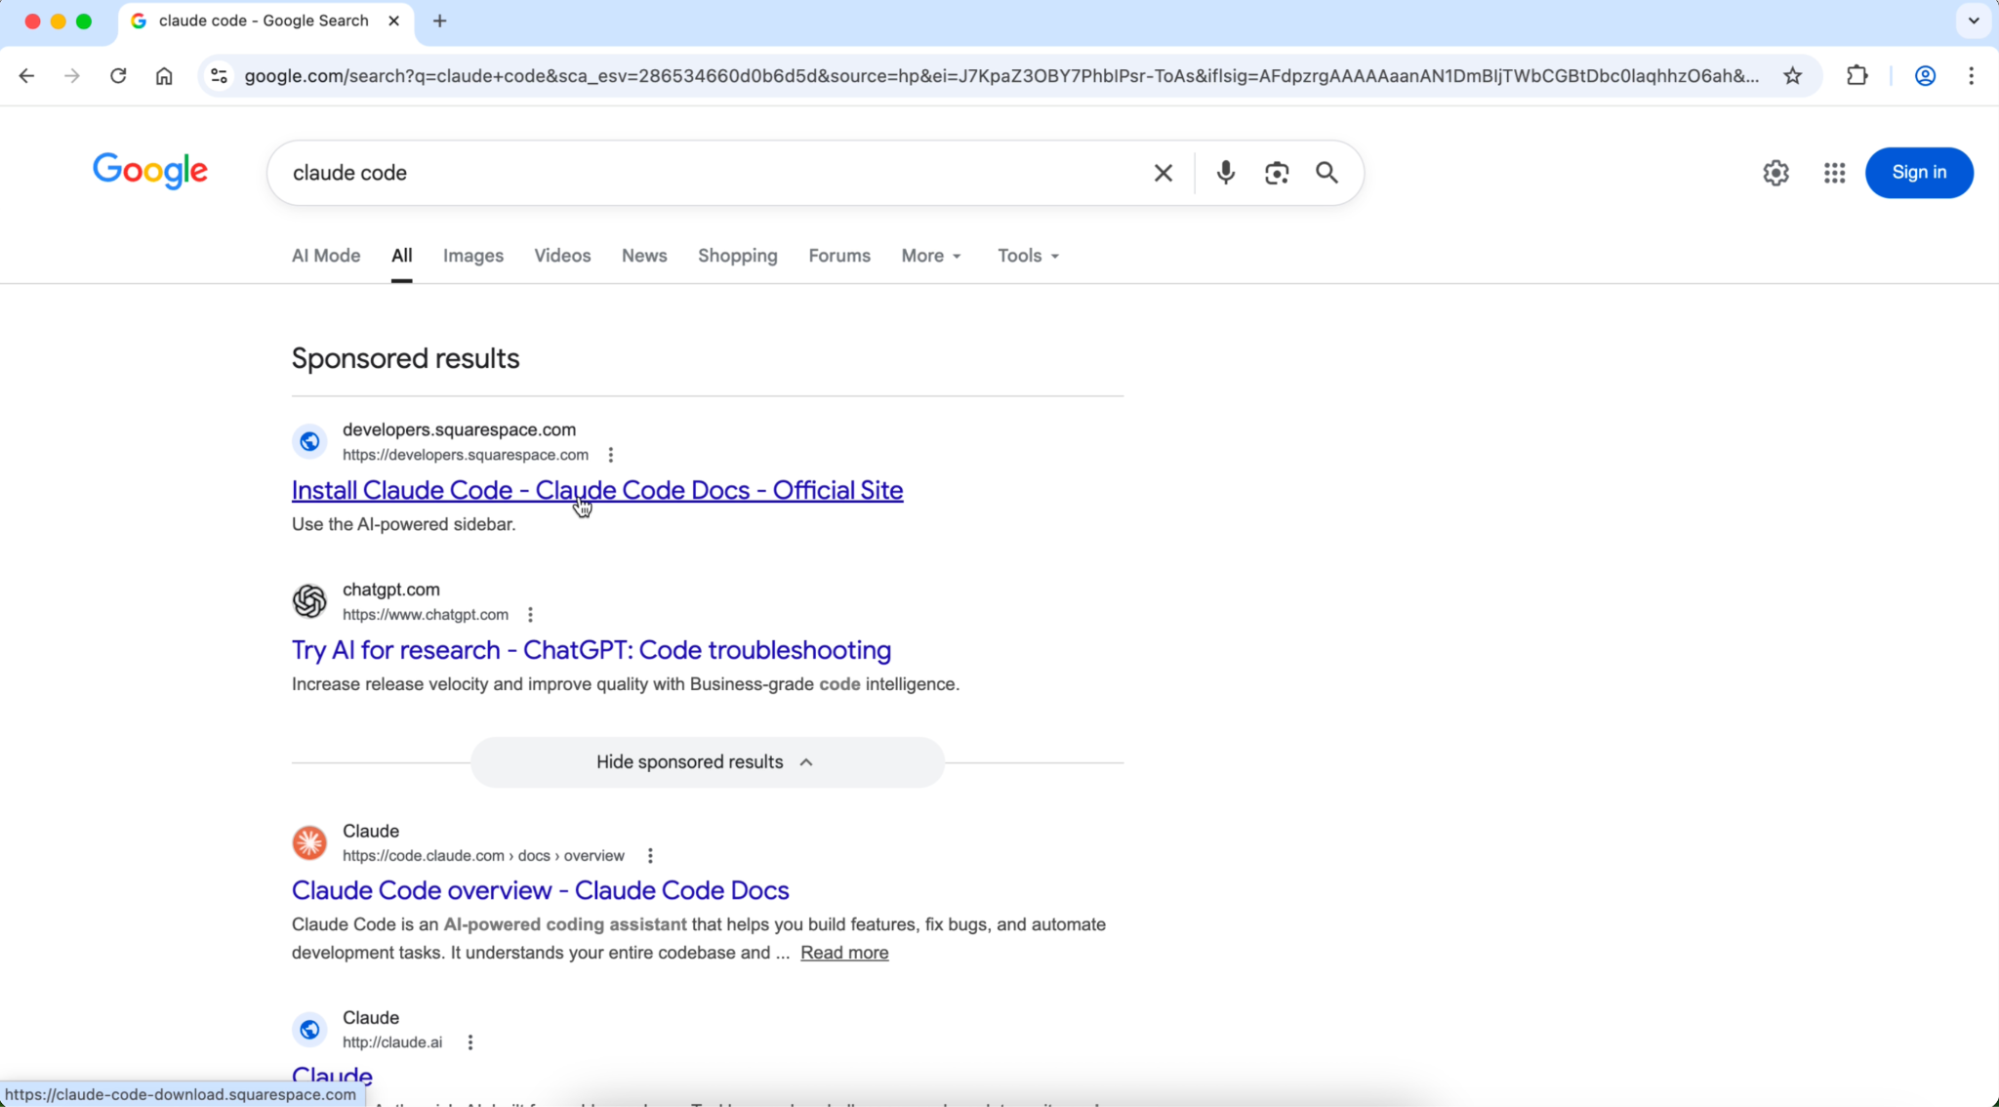Switch to AI Mode tab
1999x1107 pixels.
tap(325, 256)
